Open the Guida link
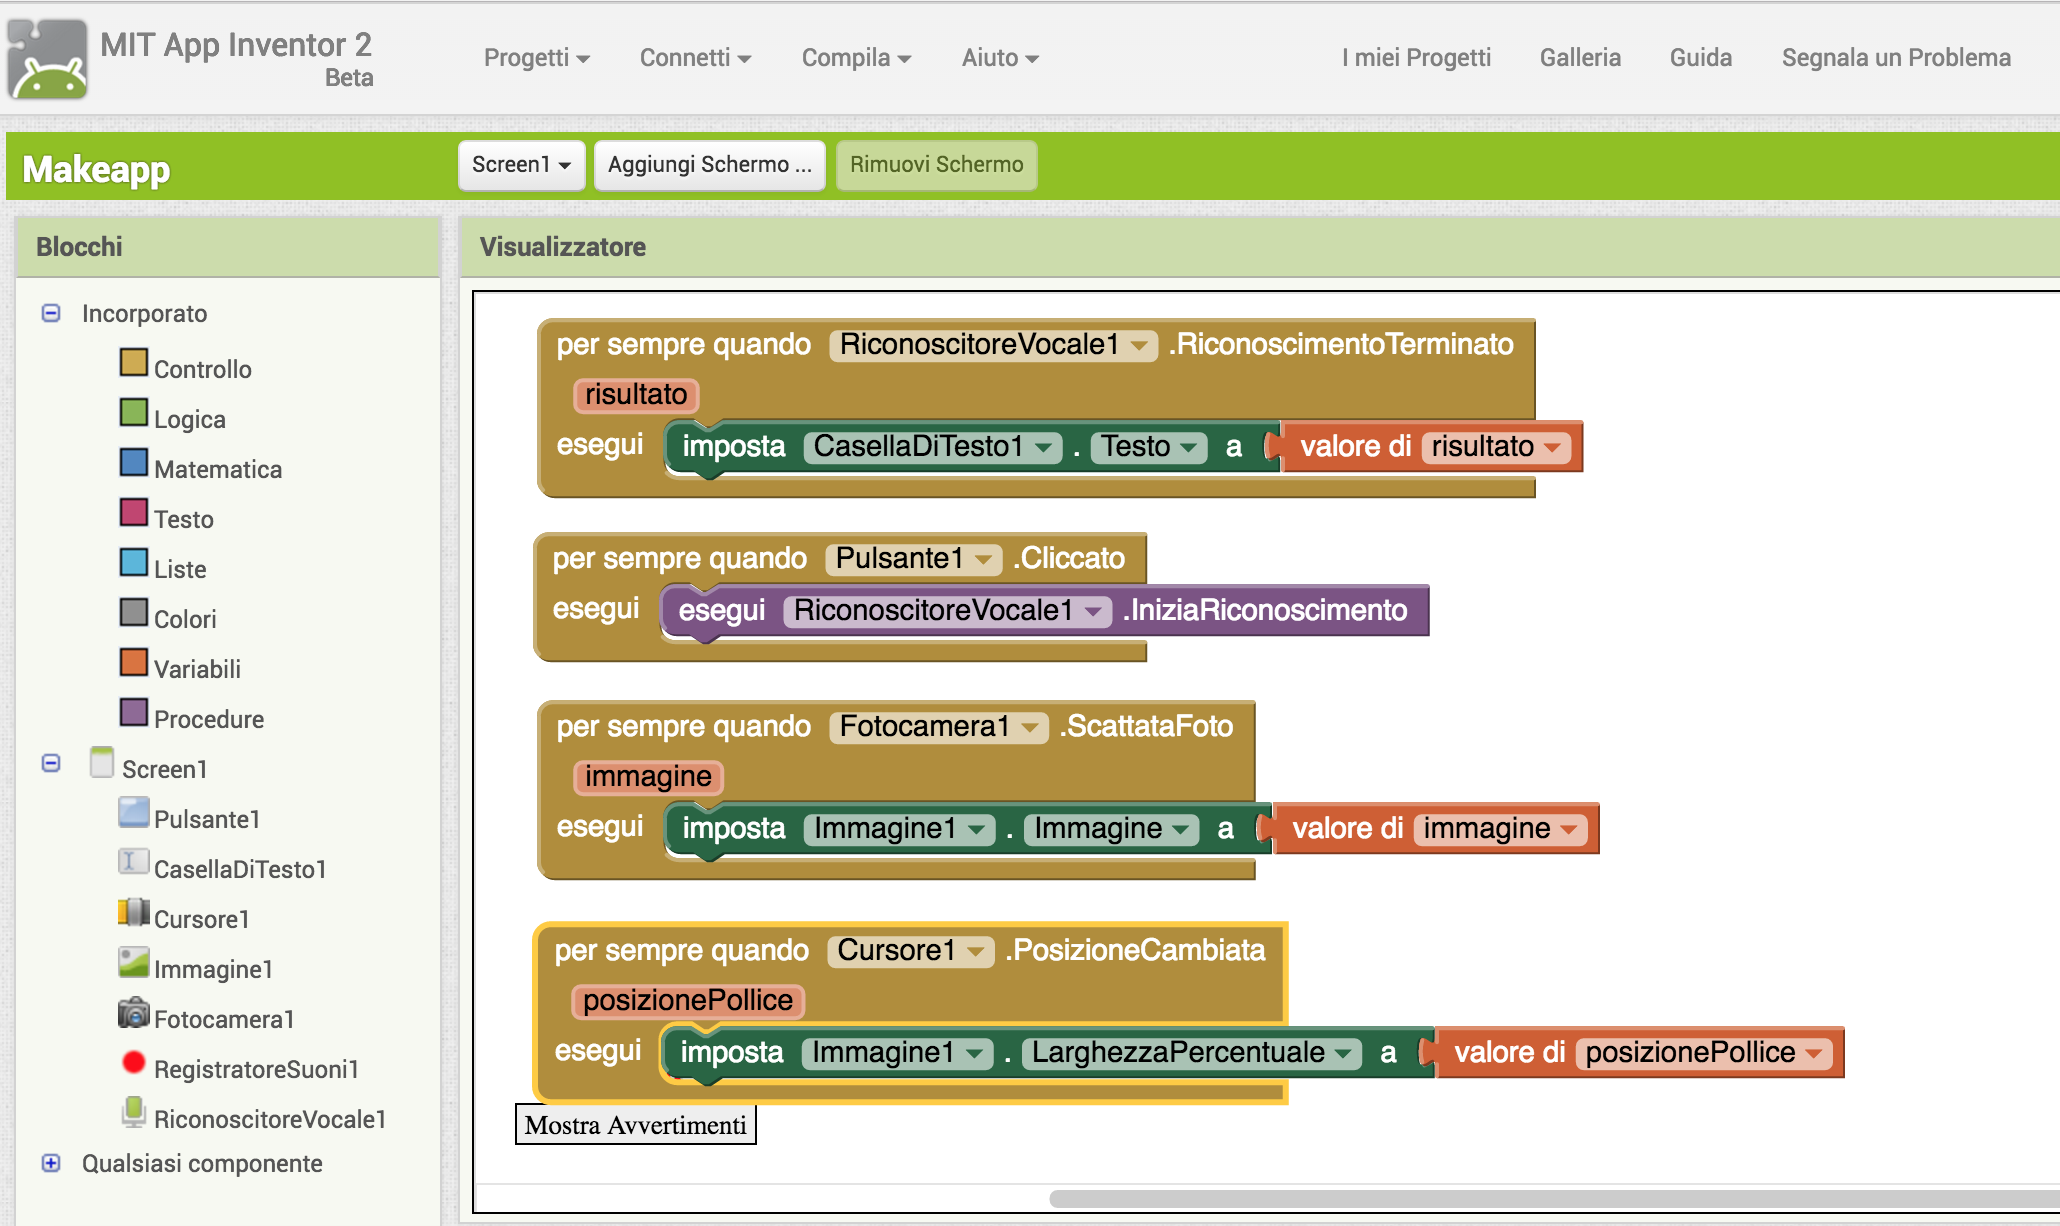2060x1226 pixels. 1701,58
